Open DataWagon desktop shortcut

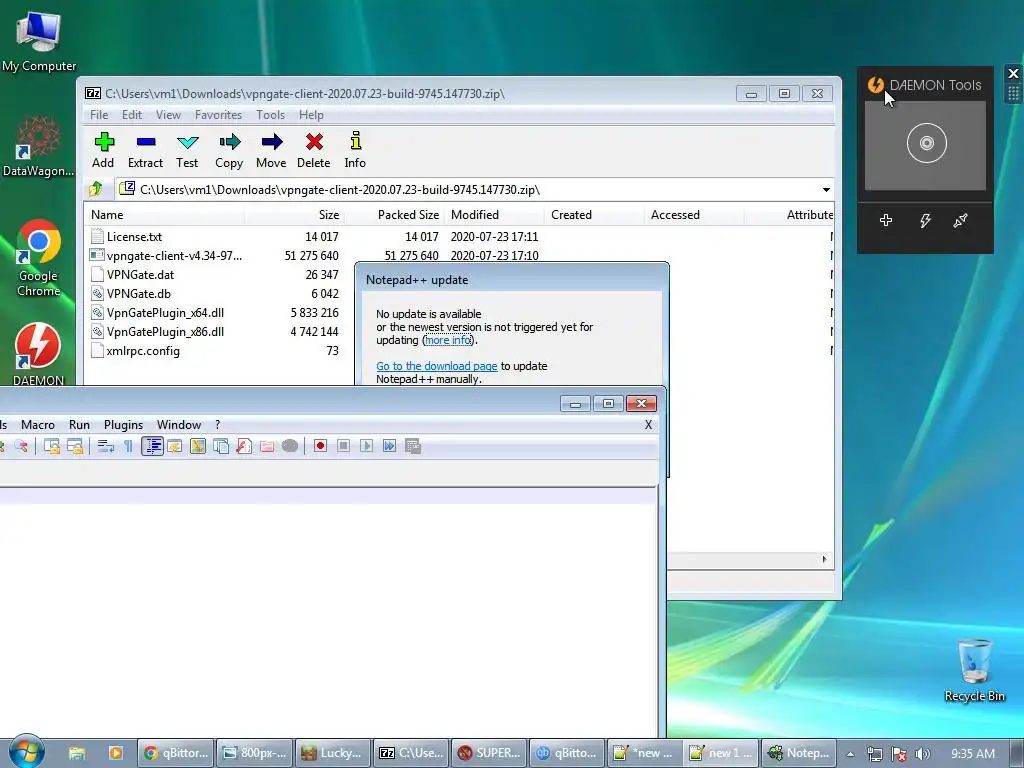point(38,146)
